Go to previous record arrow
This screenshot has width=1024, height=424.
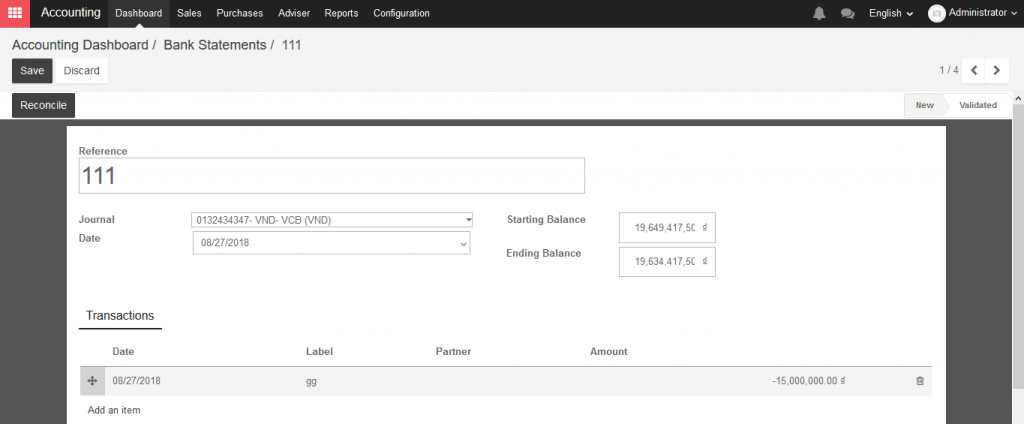point(974,71)
